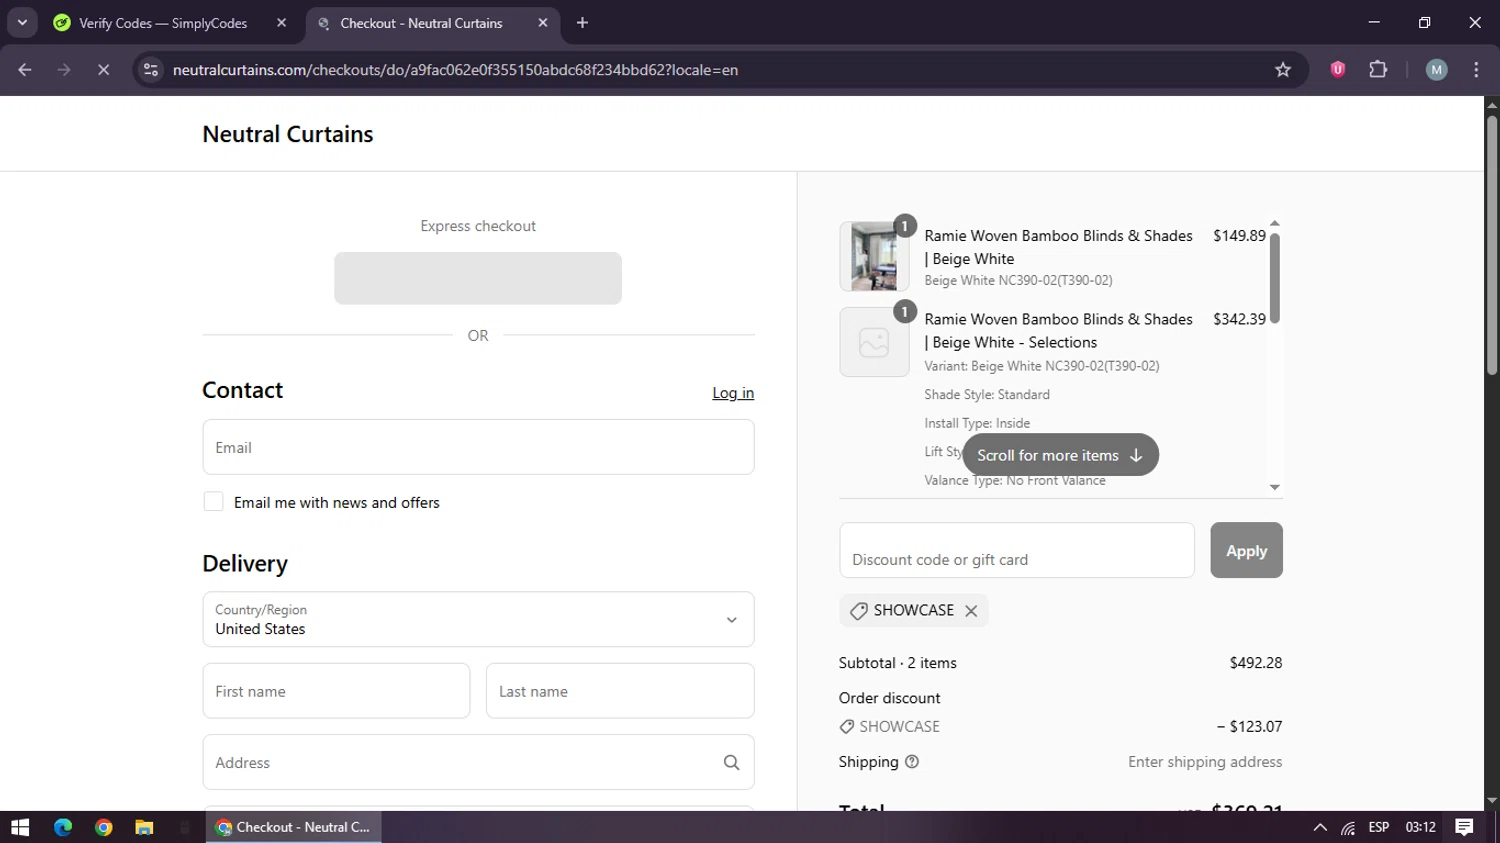Screen dimensions: 1500x843
Task: Open the network Wi-Fi tray icon
Action: [x=1348, y=827]
